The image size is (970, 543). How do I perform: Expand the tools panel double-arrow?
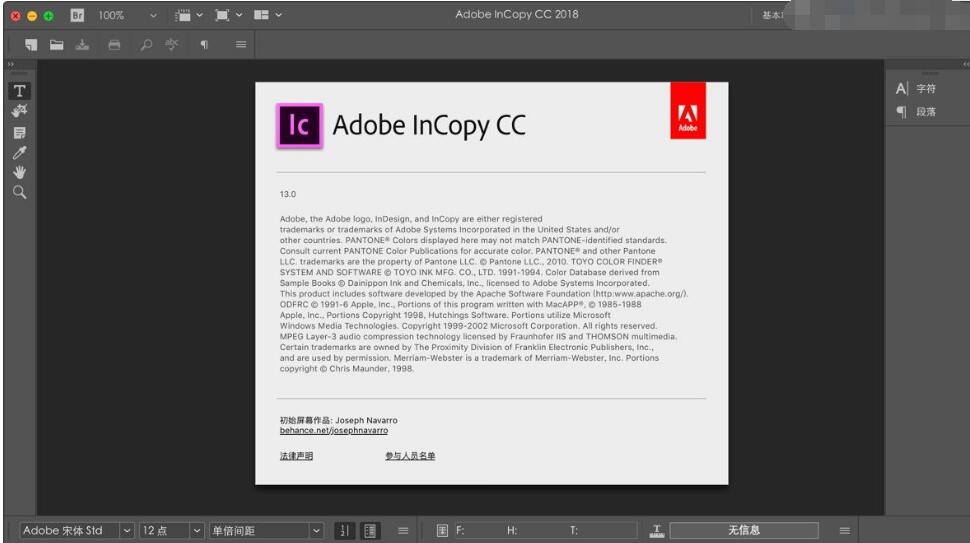(11, 64)
